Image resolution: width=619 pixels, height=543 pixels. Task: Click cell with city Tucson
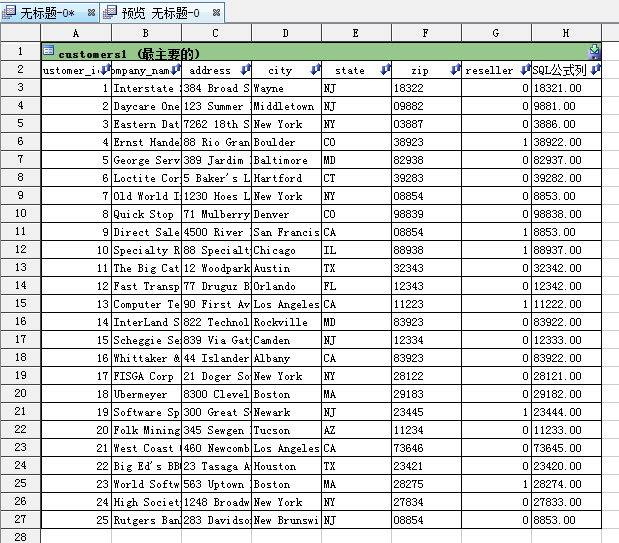click(x=286, y=430)
